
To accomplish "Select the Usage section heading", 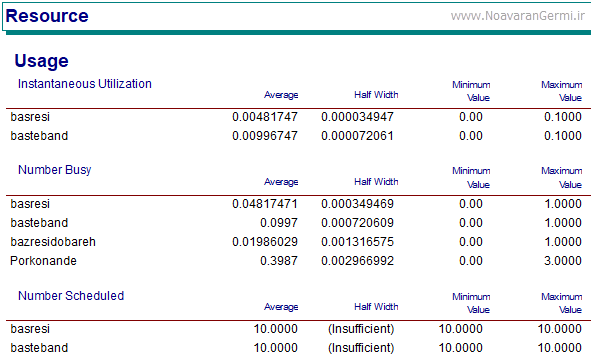I will pos(41,61).
